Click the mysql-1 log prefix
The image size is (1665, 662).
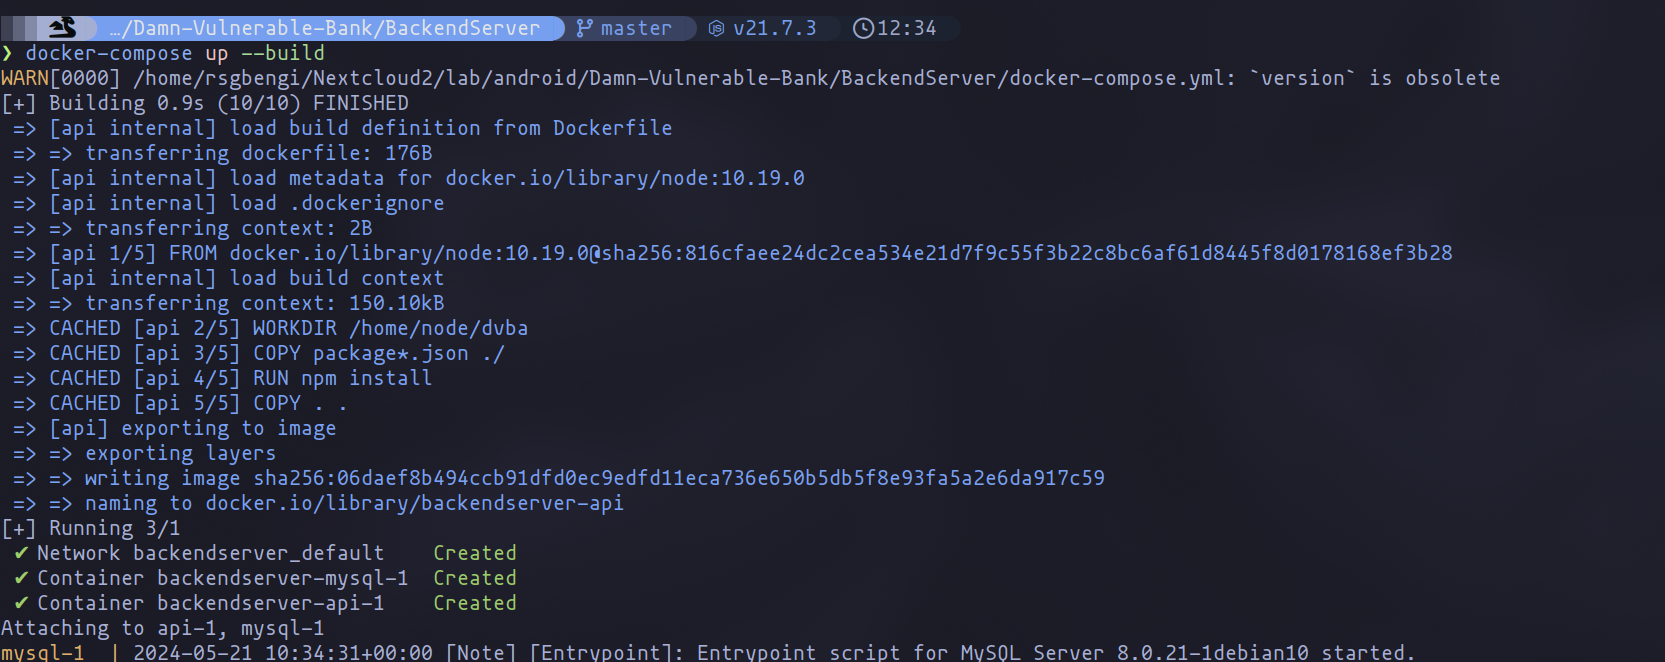pyautogui.click(x=43, y=652)
